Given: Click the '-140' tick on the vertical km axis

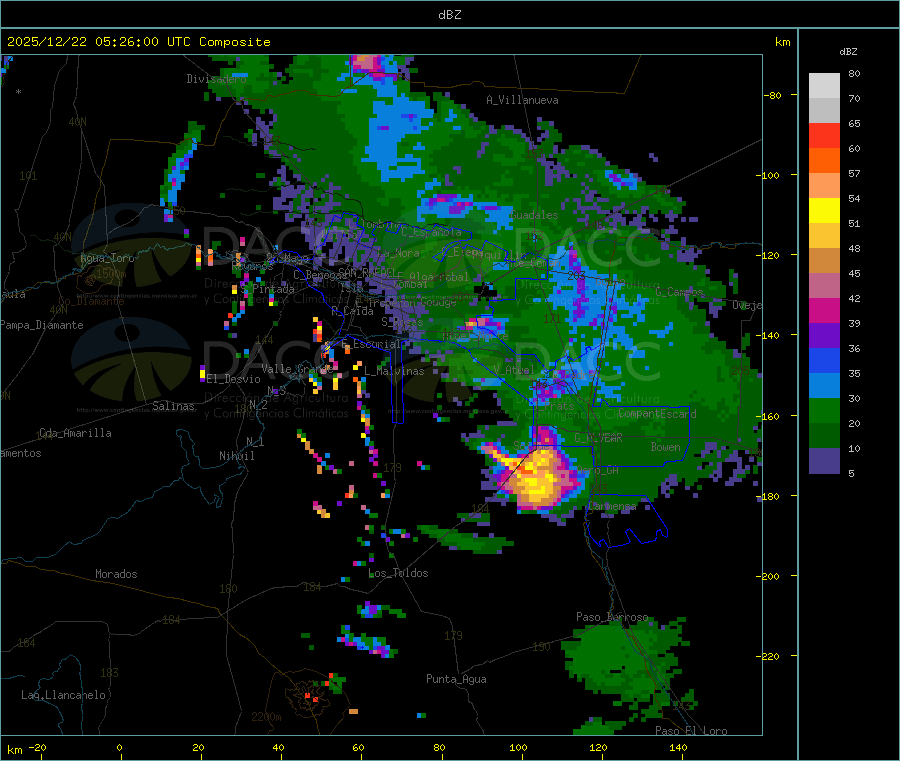Looking at the screenshot, I should [767, 335].
